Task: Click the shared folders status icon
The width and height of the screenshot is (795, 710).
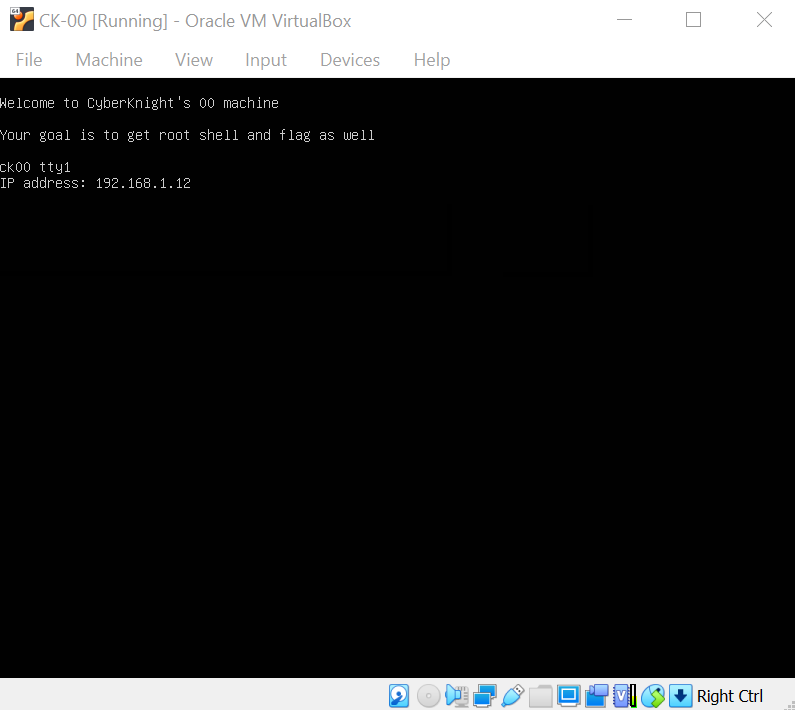Action: (541, 696)
